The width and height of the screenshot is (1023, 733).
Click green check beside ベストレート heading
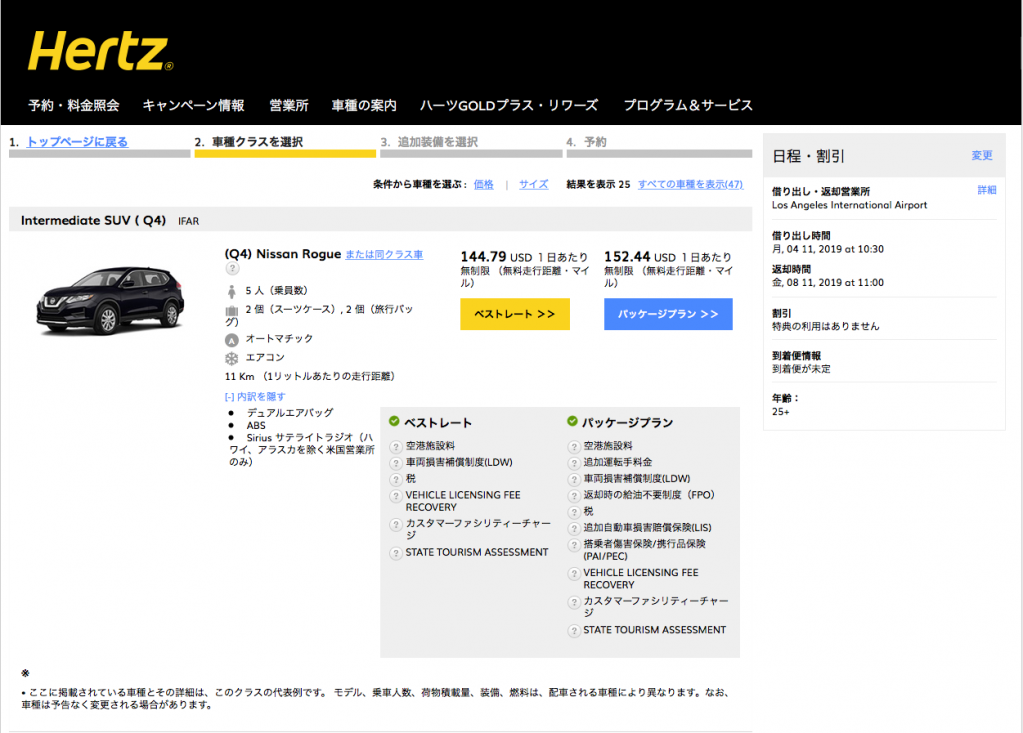click(394, 421)
